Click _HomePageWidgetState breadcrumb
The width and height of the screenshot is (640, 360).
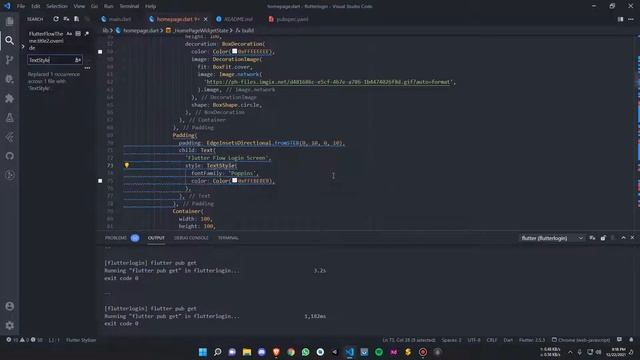201,30
